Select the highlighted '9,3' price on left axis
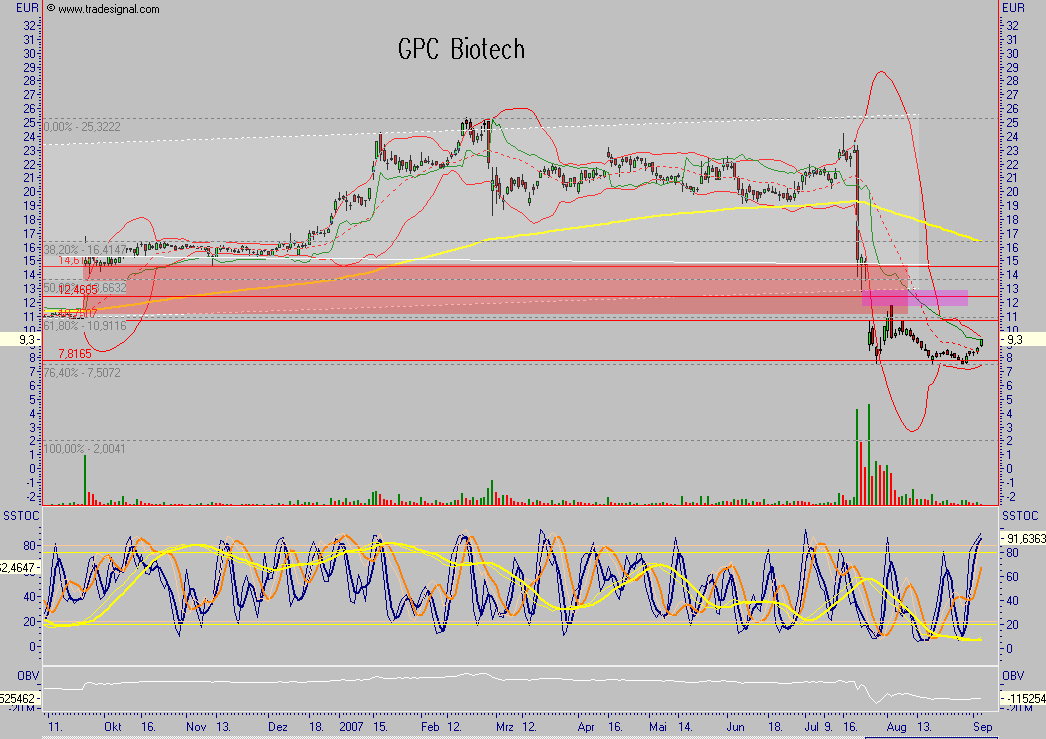The width and height of the screenshot is (1046, 739). (x=26, y=339)
